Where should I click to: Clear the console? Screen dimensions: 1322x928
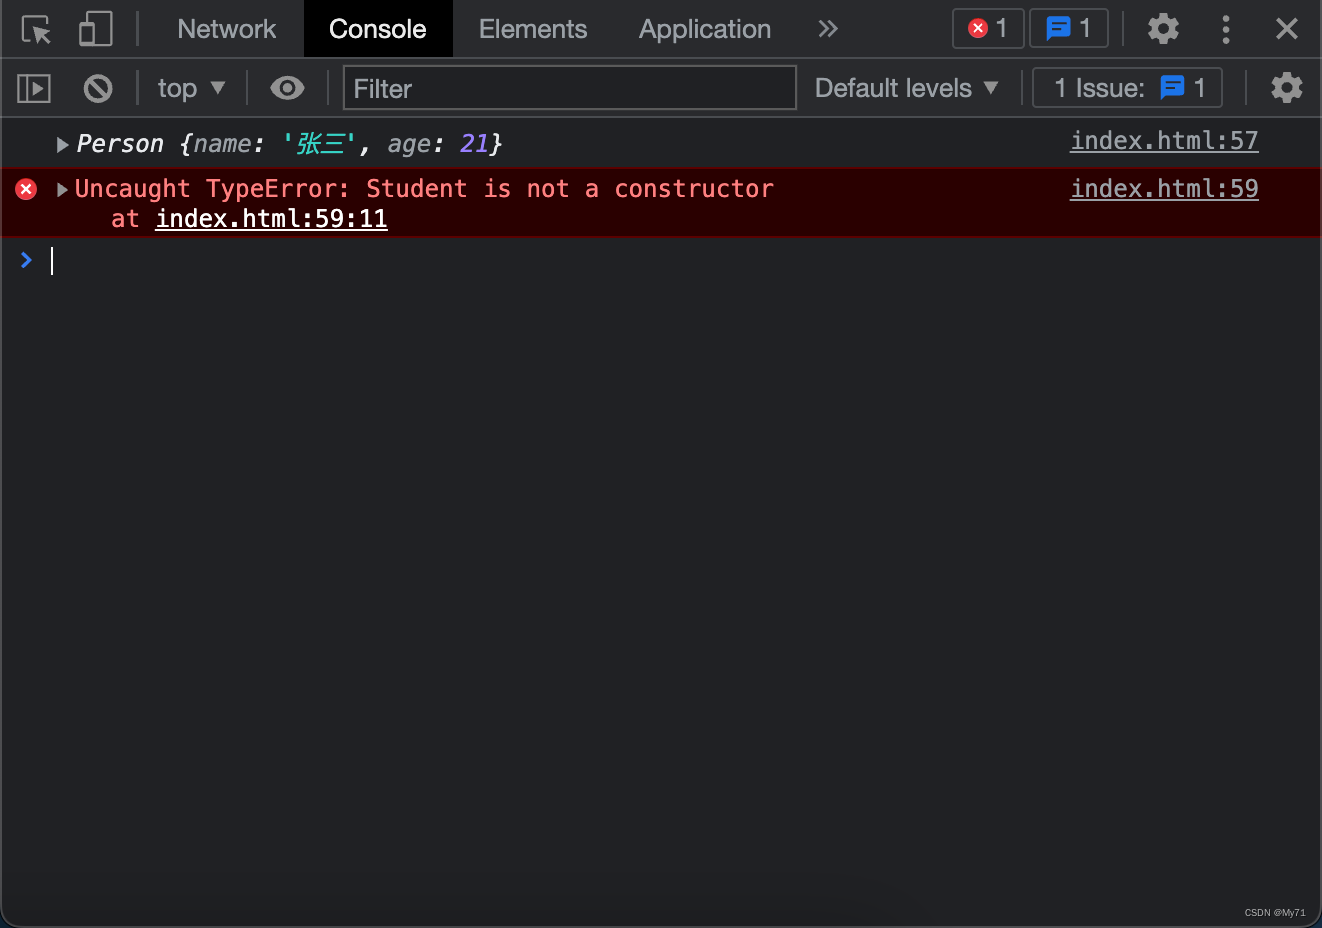click(98, 89)
